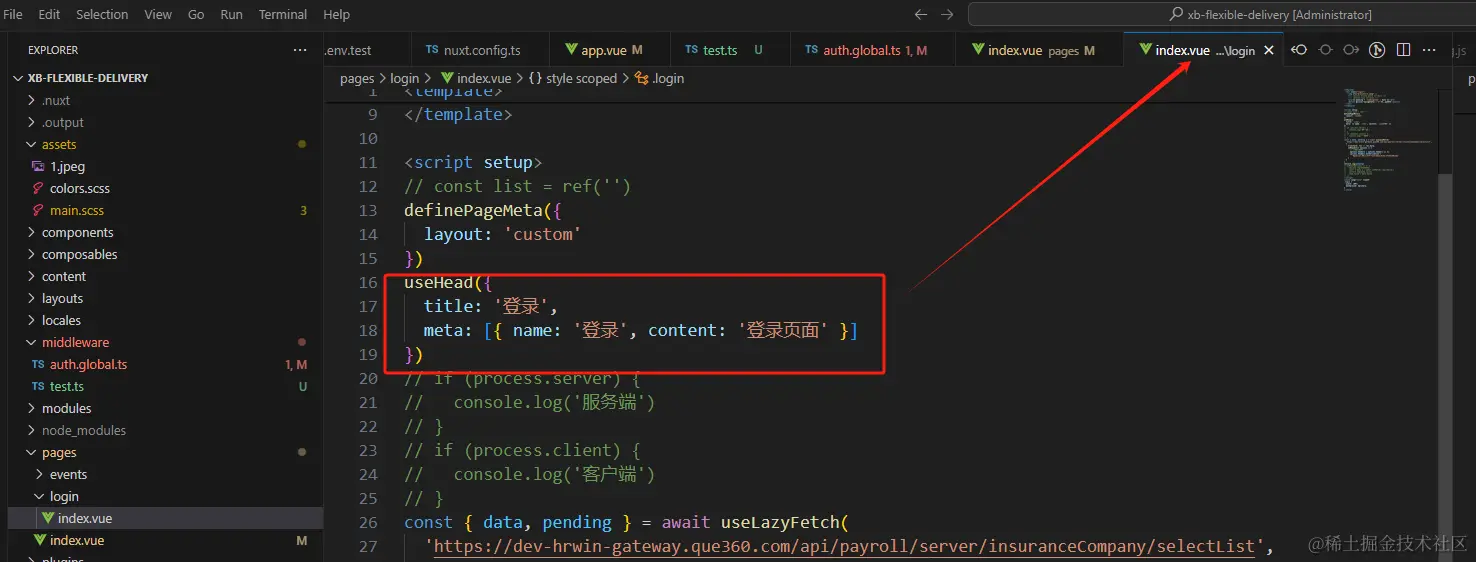
Task: Select index.vue under the login folder
Action: click(x=165, y=518)
